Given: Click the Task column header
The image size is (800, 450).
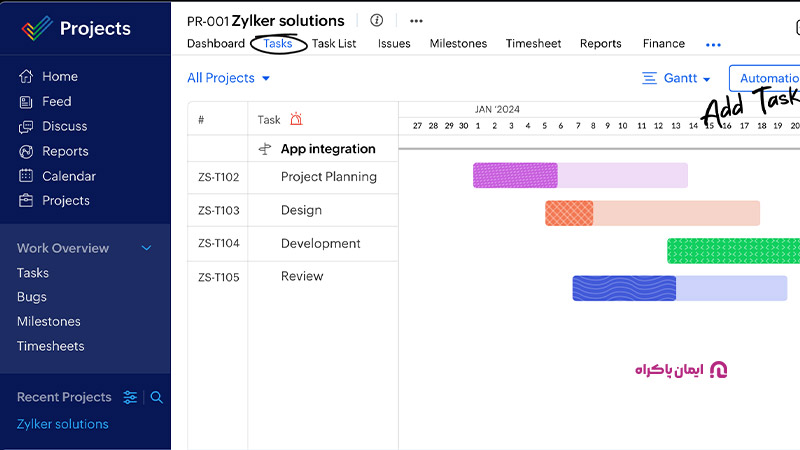Looking at the screenshot, I should tap(269, 120).
